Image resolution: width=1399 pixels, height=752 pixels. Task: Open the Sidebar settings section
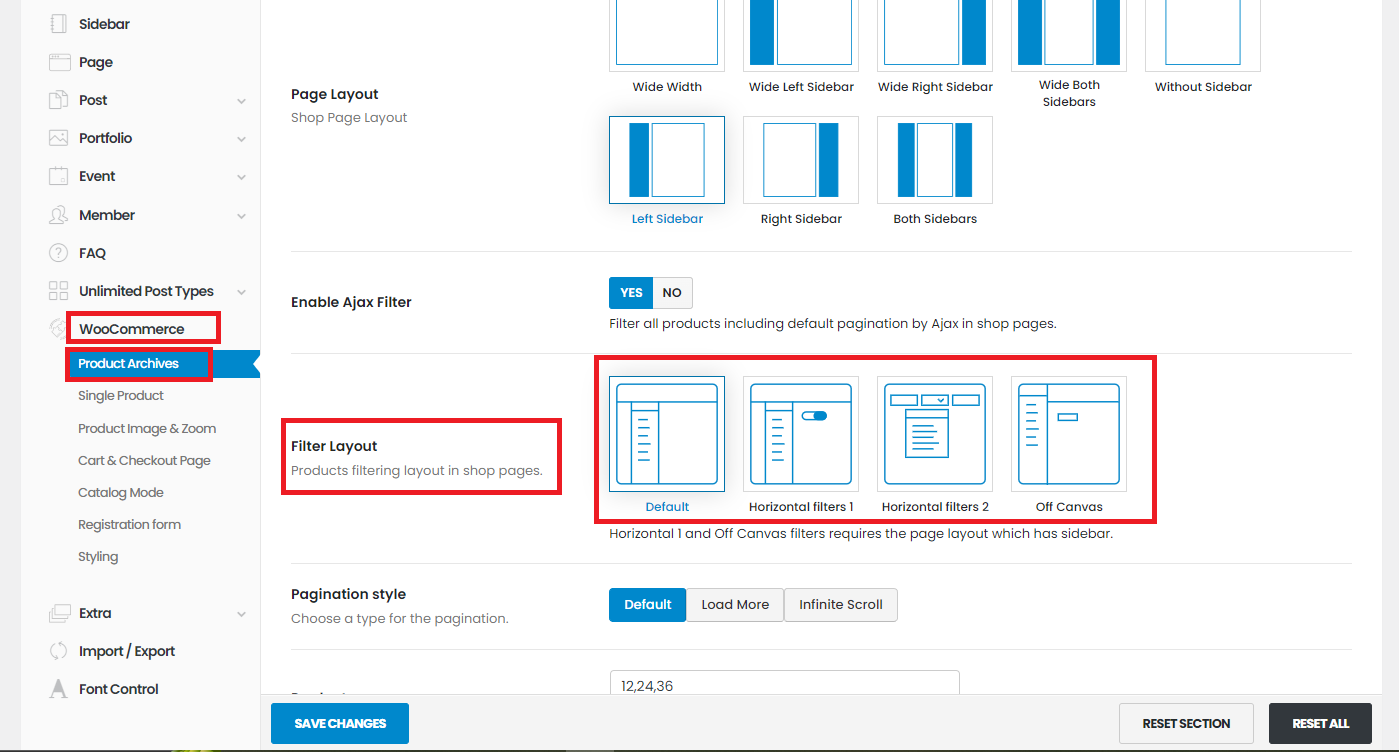[104, 24]
